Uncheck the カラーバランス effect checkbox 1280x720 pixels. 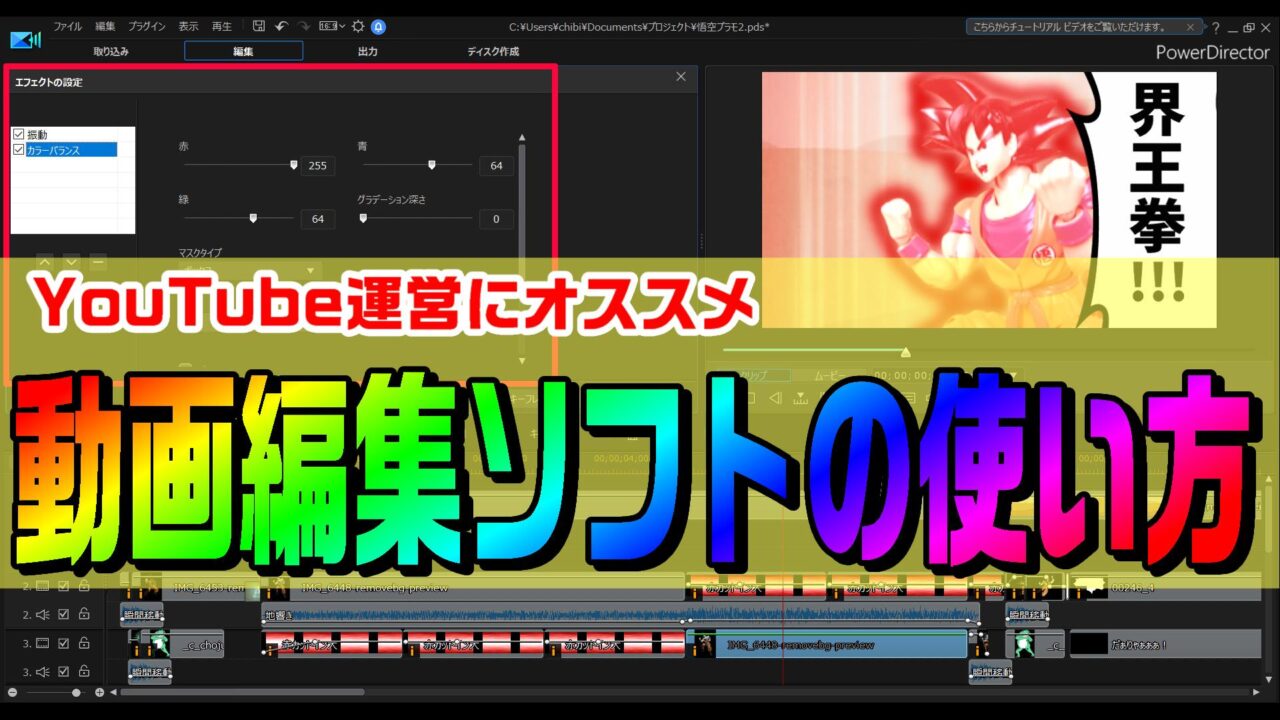19,150
